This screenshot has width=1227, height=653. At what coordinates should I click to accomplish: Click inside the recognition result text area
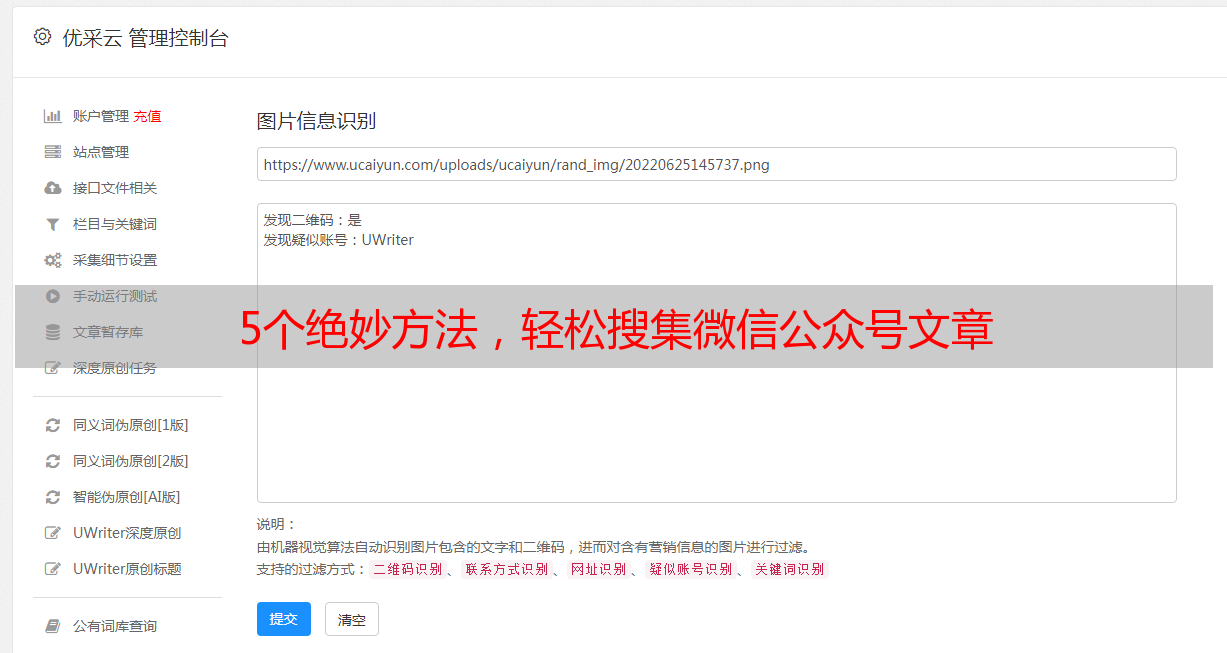tap(716, 353)
